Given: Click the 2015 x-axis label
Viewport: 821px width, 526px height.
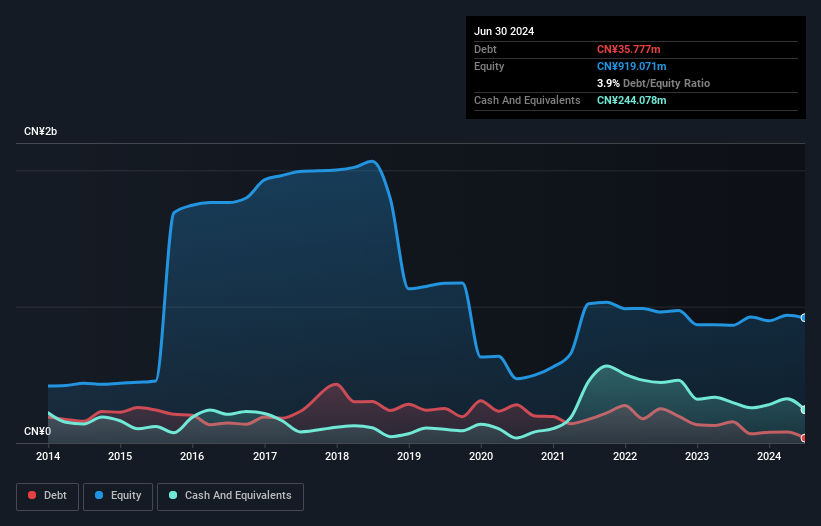Looking at the screenshot, I should click(x=120, y=456).
